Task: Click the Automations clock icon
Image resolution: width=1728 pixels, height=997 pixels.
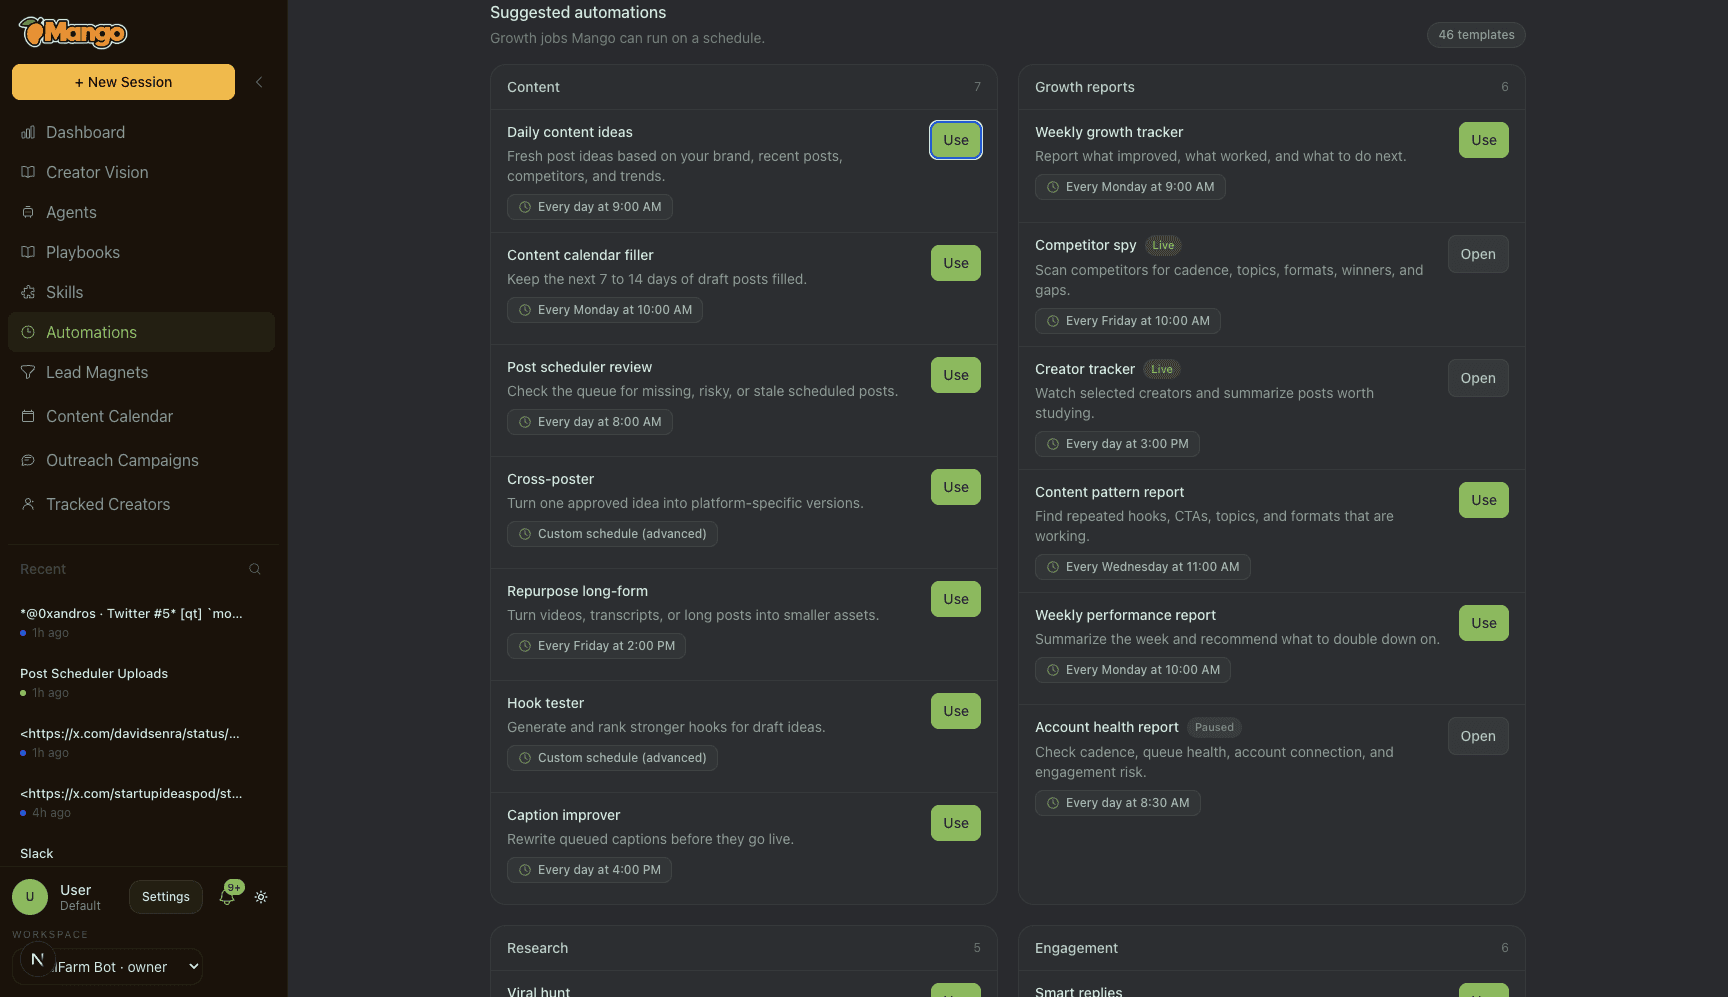Action: 28,332
